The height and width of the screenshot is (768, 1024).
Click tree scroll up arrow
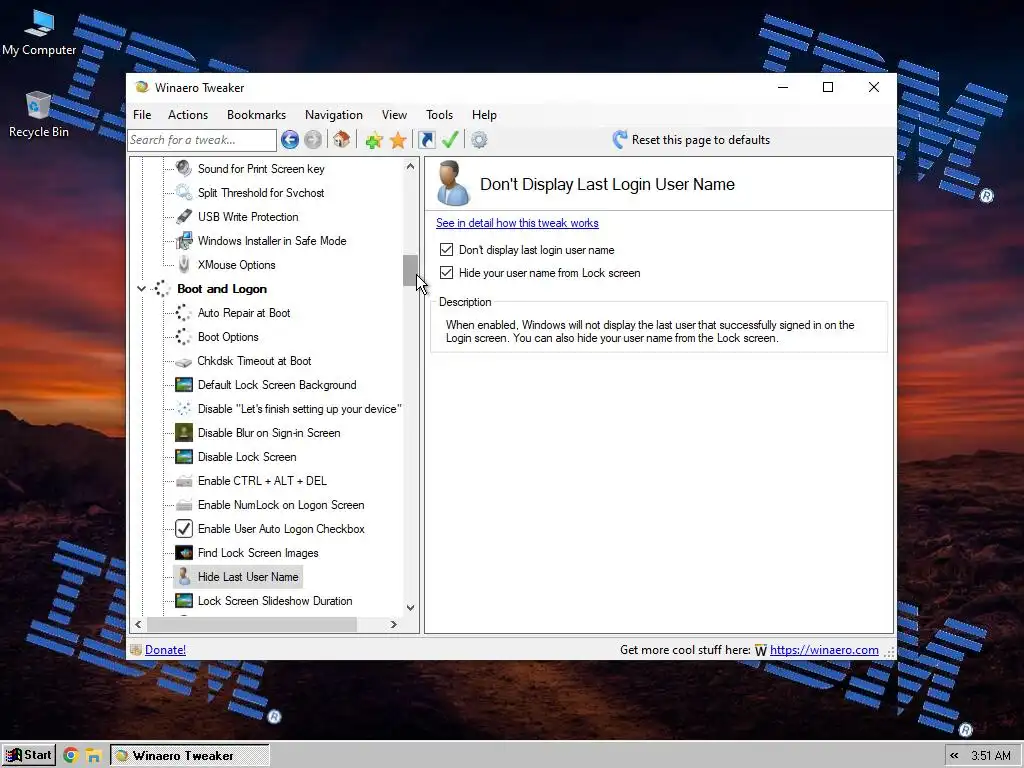tap(410, 166)
